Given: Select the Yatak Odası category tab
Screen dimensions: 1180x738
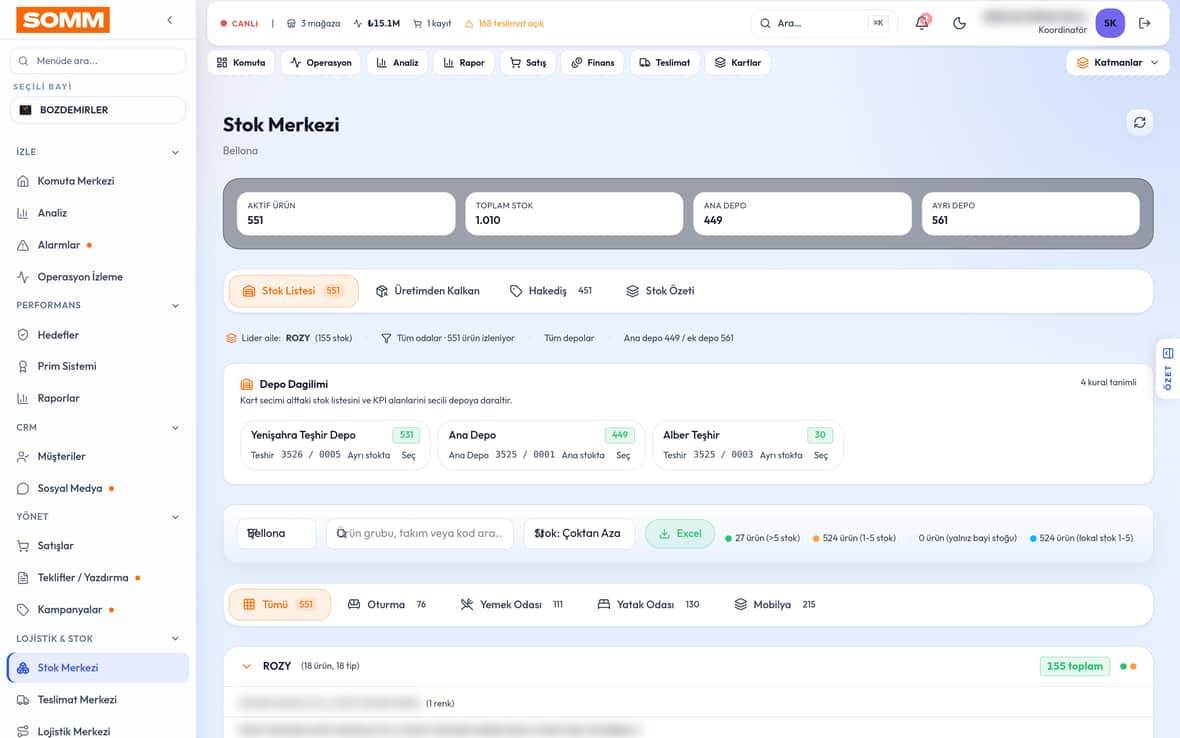Looking at the screenshot, I should (648, 605).
